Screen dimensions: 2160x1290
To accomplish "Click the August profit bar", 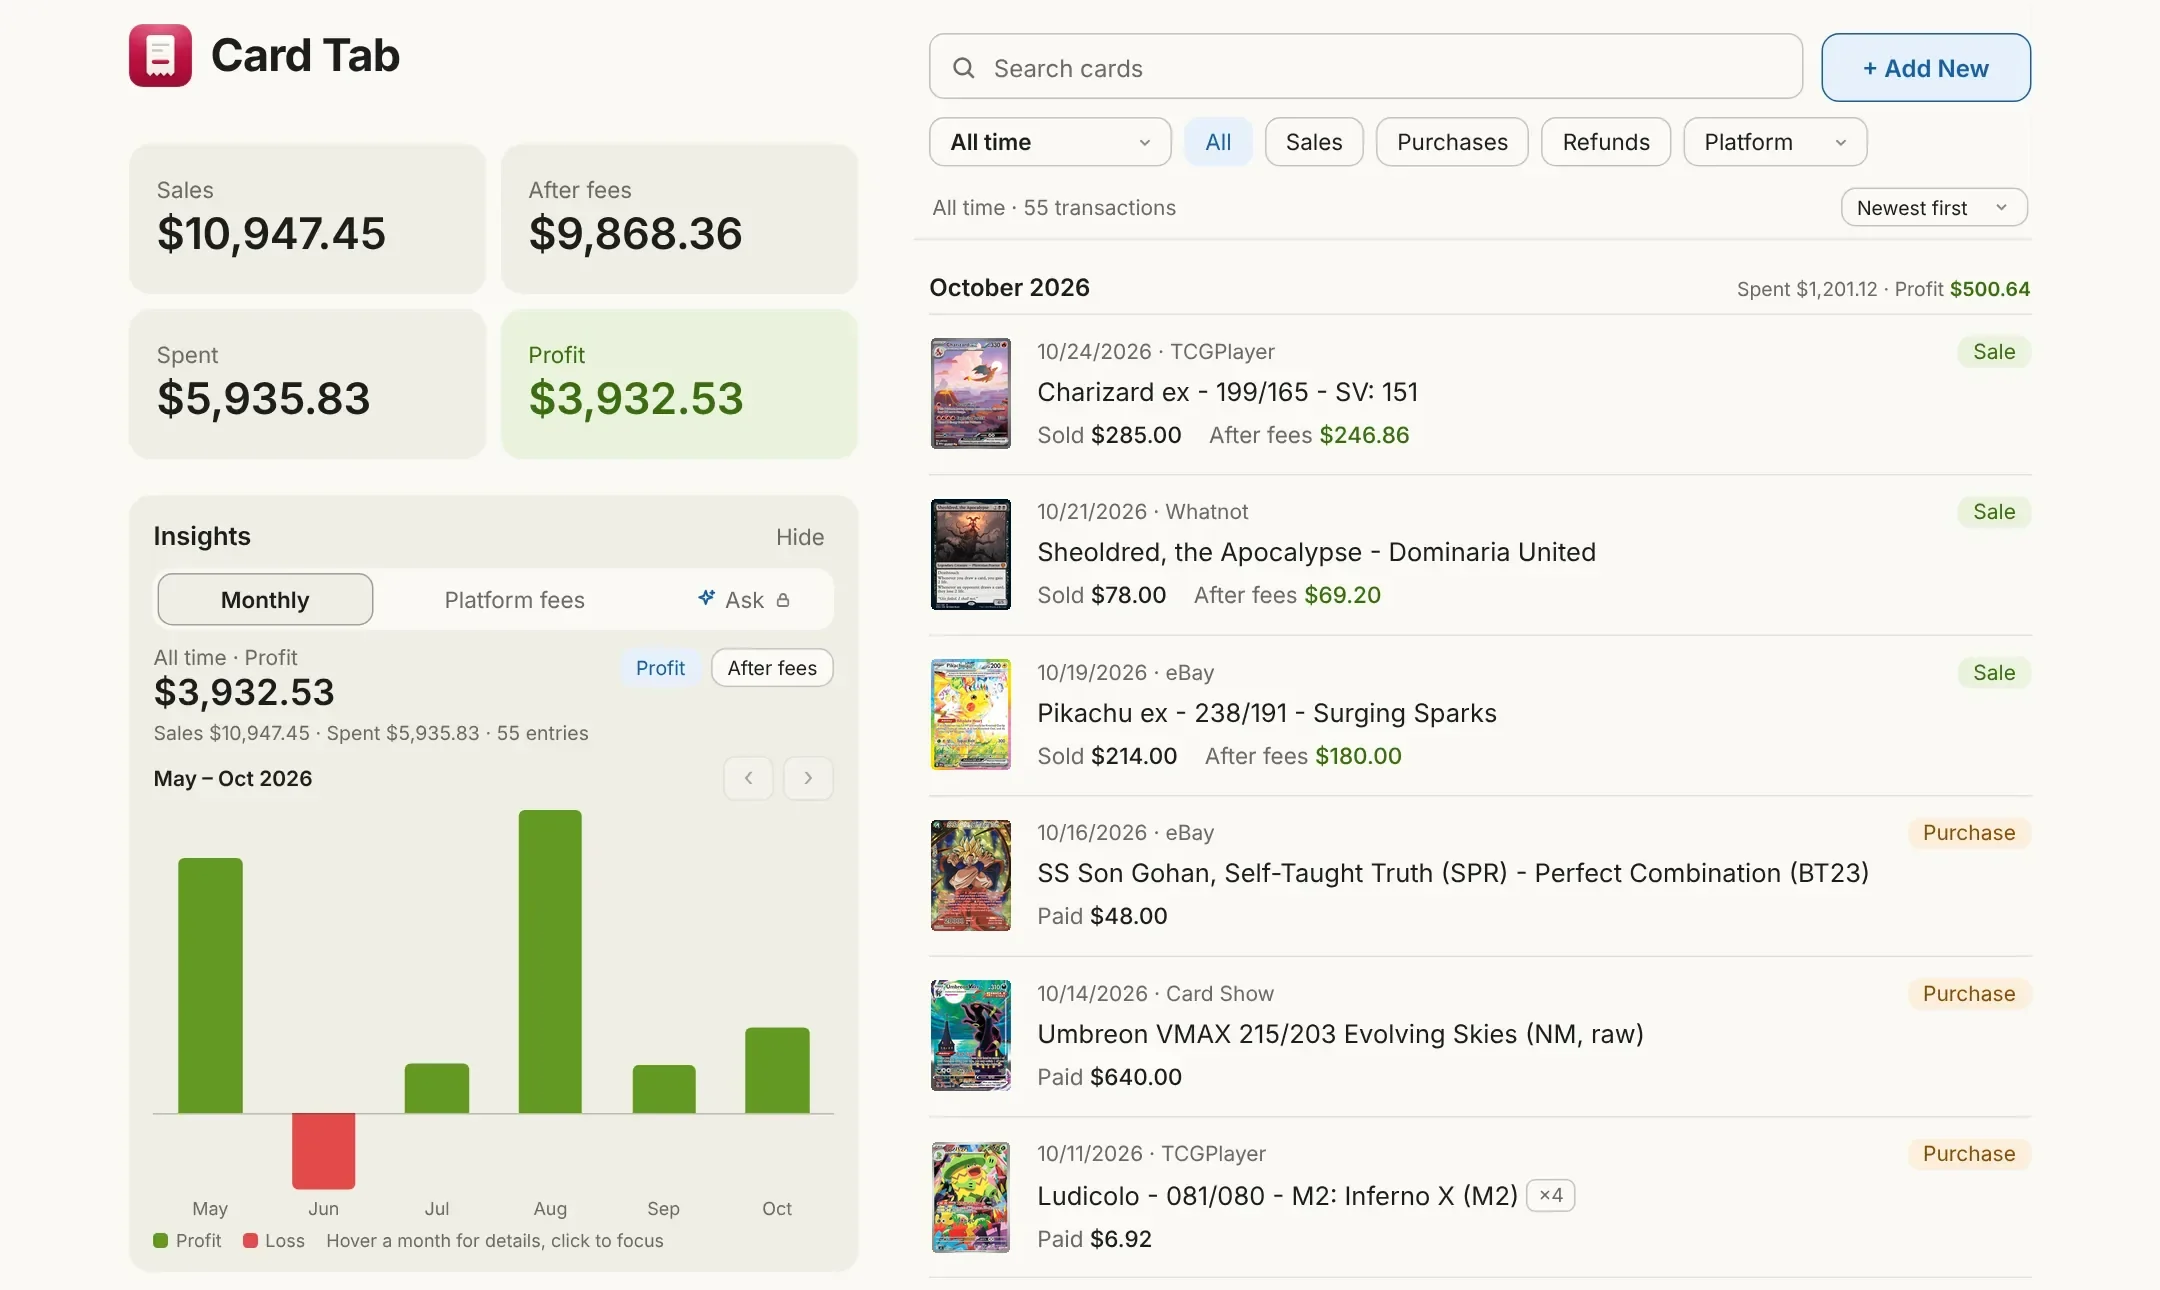I will click(x=550, y=962).
